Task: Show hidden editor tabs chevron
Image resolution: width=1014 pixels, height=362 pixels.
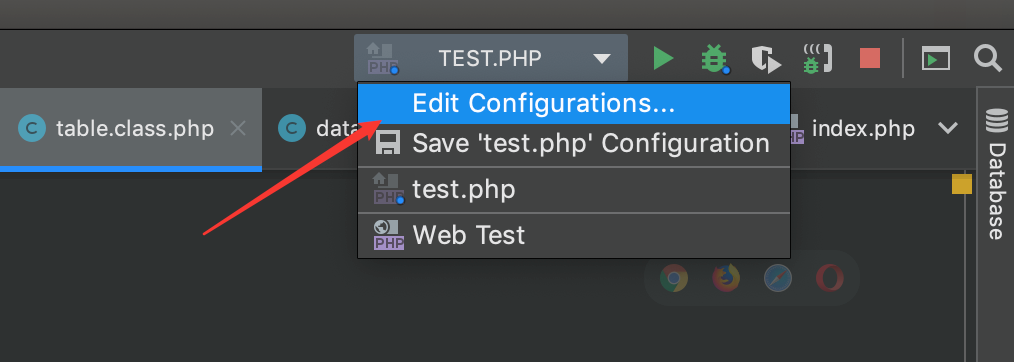Action: (x=948, y=128)
